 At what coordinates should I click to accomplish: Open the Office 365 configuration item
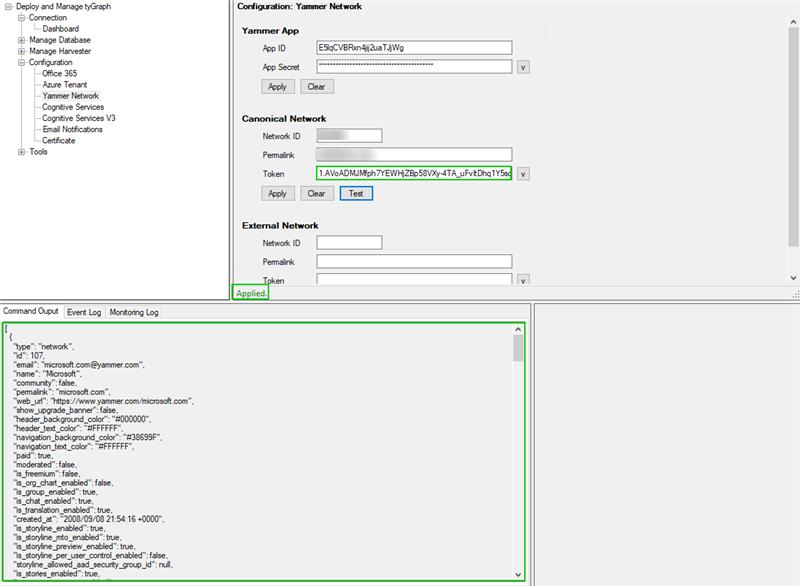coord(59,74)
